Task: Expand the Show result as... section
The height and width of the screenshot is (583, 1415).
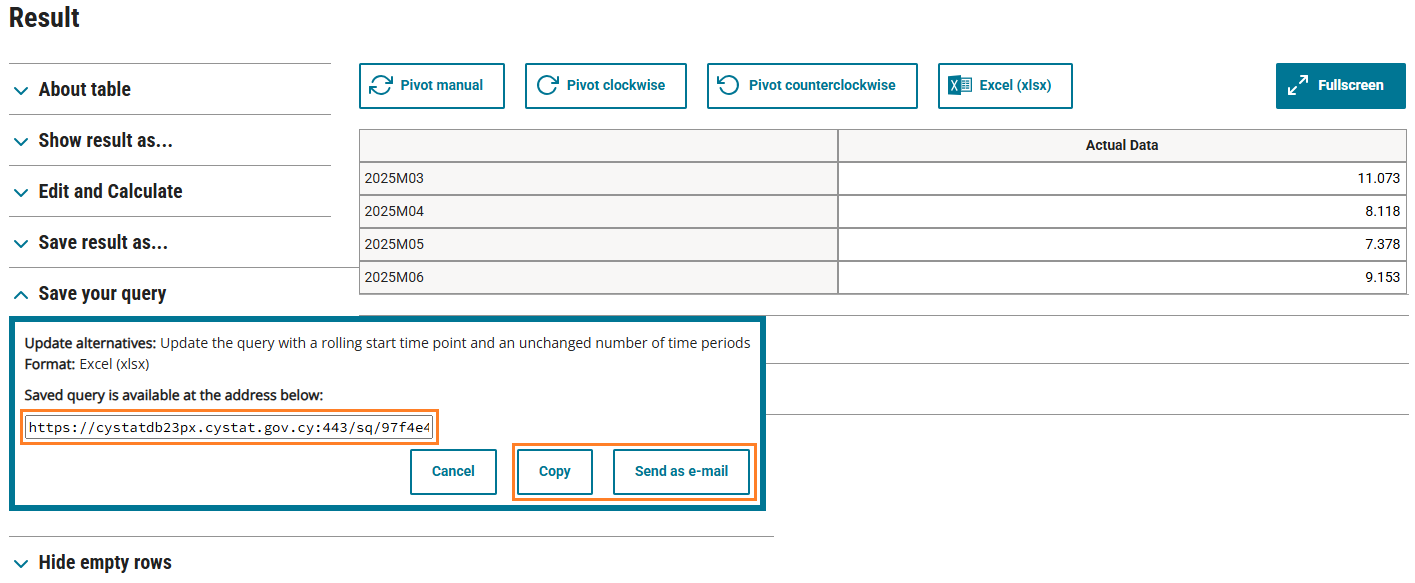Action: pyautogui.click(x=105, y=141)
